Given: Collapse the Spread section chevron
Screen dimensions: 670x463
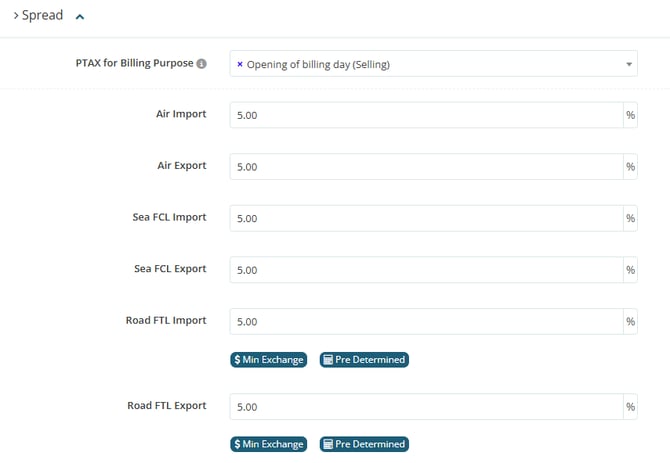Looking at the screenshot, I should 80,16.
